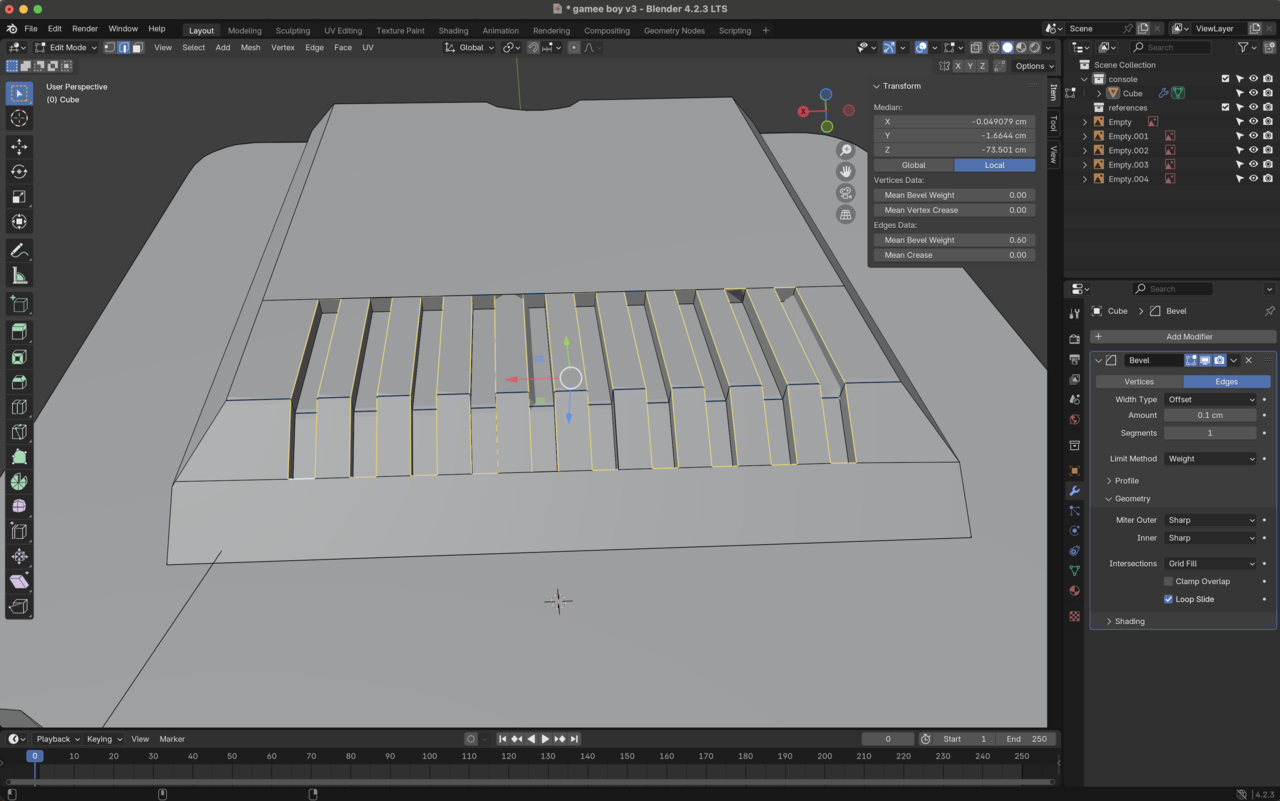The image size is (1280, 801).
Task: Open the Edit Mode selector dropdown
Action: point(66,47)
